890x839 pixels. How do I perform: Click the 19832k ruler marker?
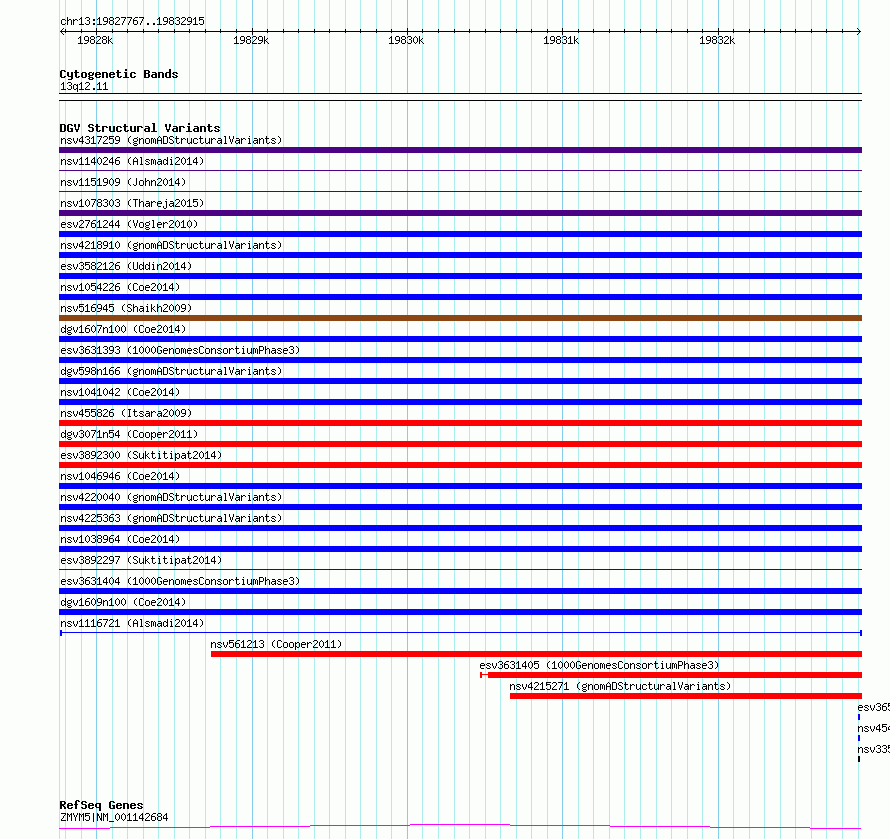[717, 40]
